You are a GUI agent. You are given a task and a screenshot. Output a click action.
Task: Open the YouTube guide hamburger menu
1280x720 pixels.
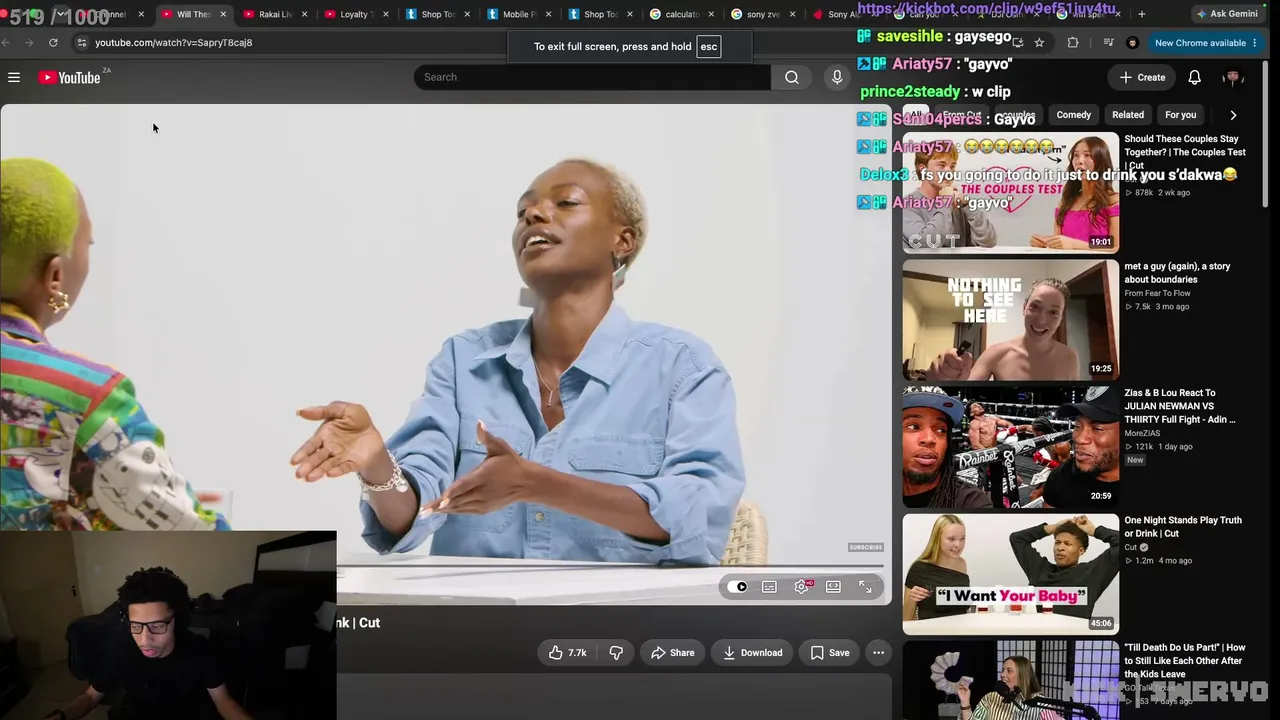(14, 77)
